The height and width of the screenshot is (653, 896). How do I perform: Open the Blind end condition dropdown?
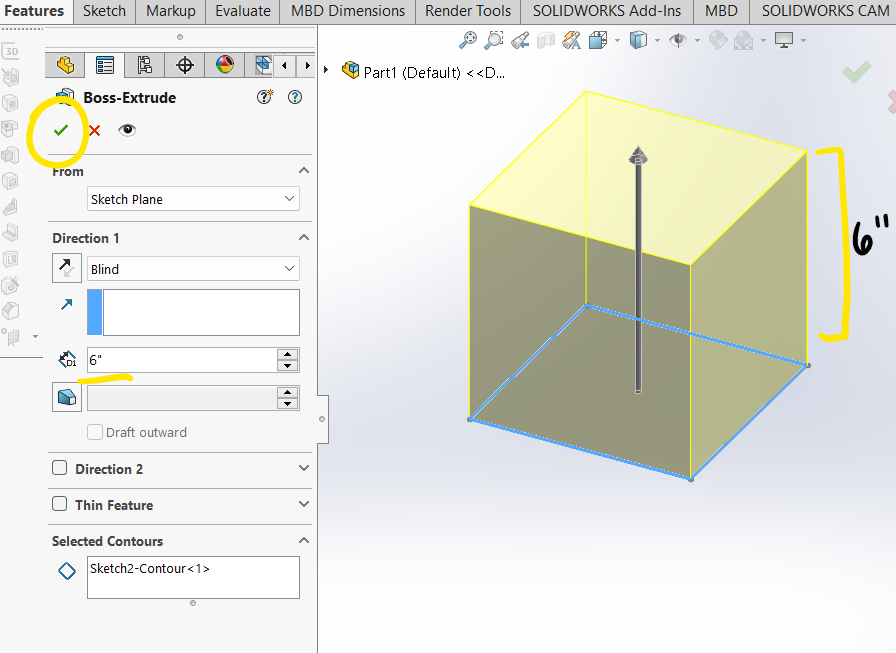pyautogui.click(x=193, y=269)
